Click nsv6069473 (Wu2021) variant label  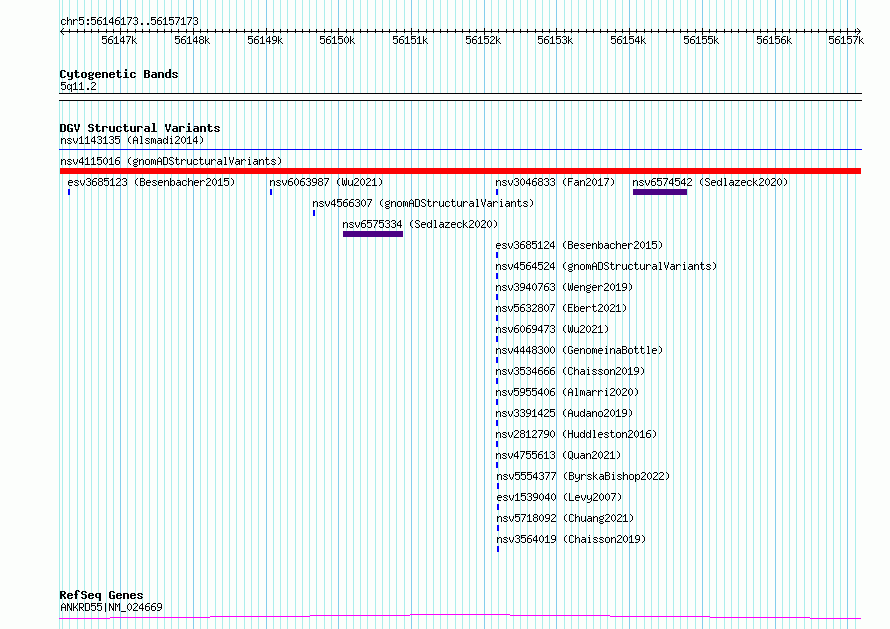pos(552,329)
